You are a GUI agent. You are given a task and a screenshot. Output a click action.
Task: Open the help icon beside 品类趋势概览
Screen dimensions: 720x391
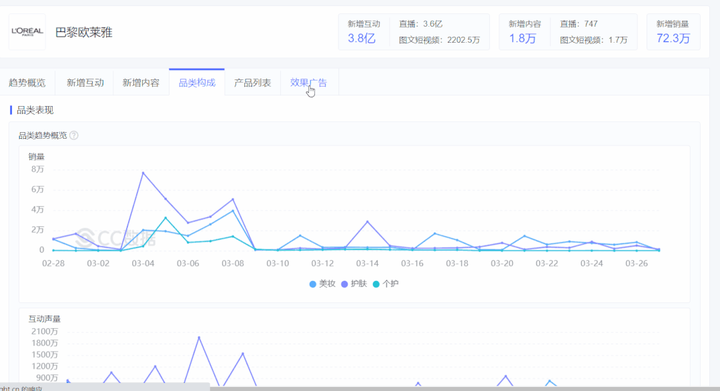[x=74, y=135]
